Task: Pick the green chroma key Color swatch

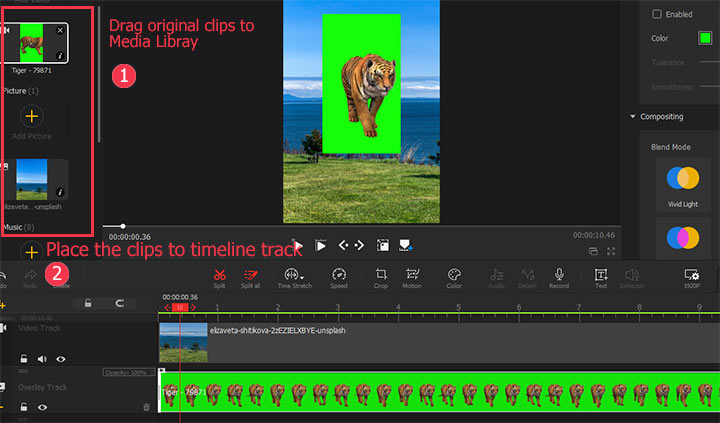Action: click(705, 38)
